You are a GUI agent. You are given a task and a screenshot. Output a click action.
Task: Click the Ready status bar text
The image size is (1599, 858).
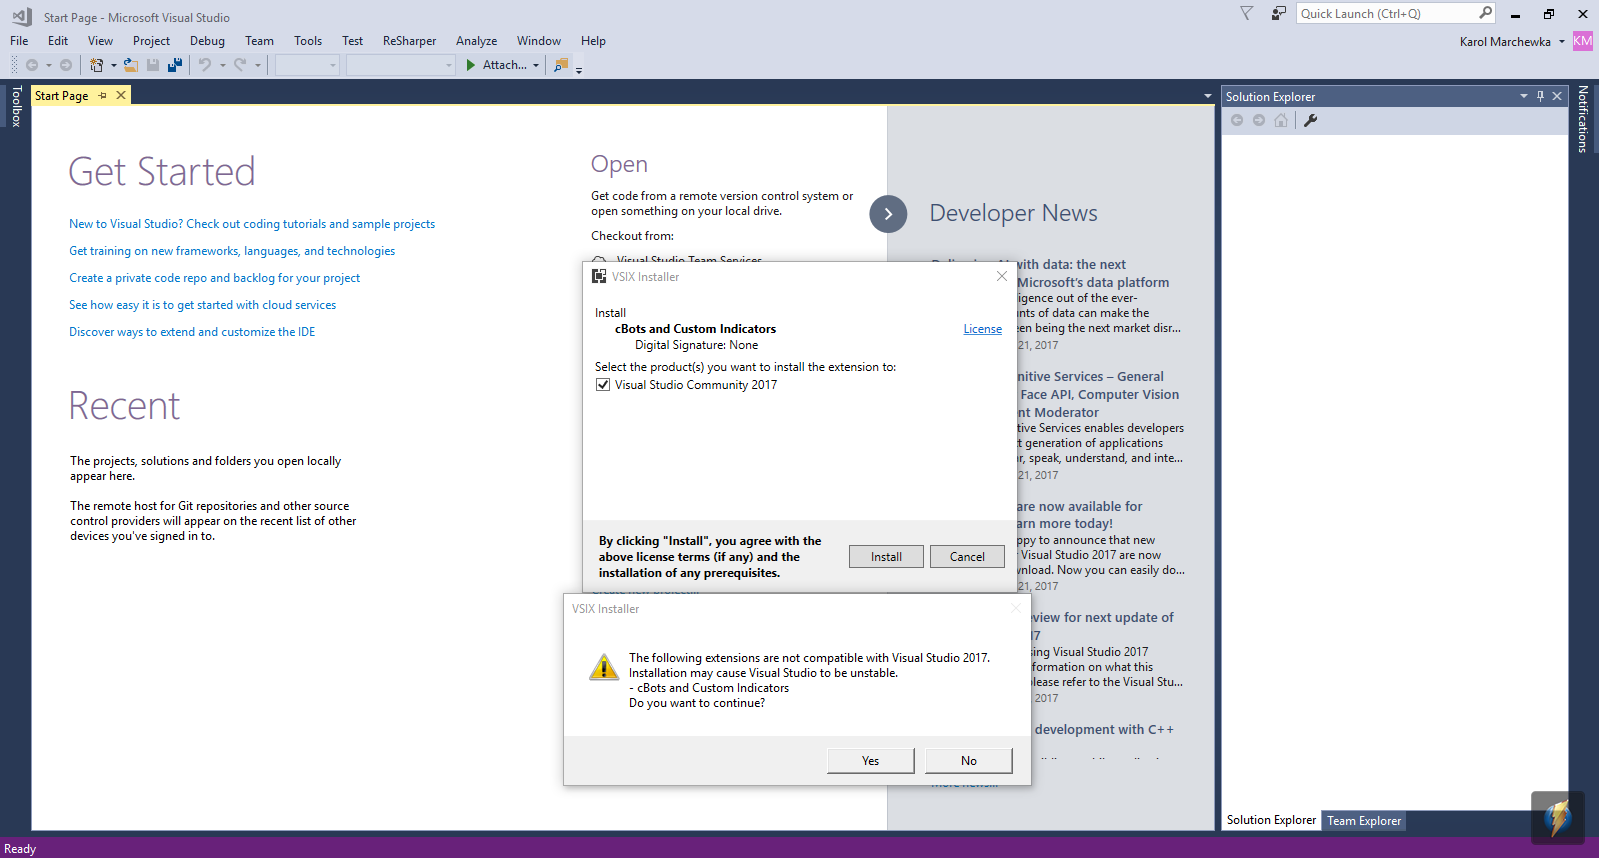20,849
